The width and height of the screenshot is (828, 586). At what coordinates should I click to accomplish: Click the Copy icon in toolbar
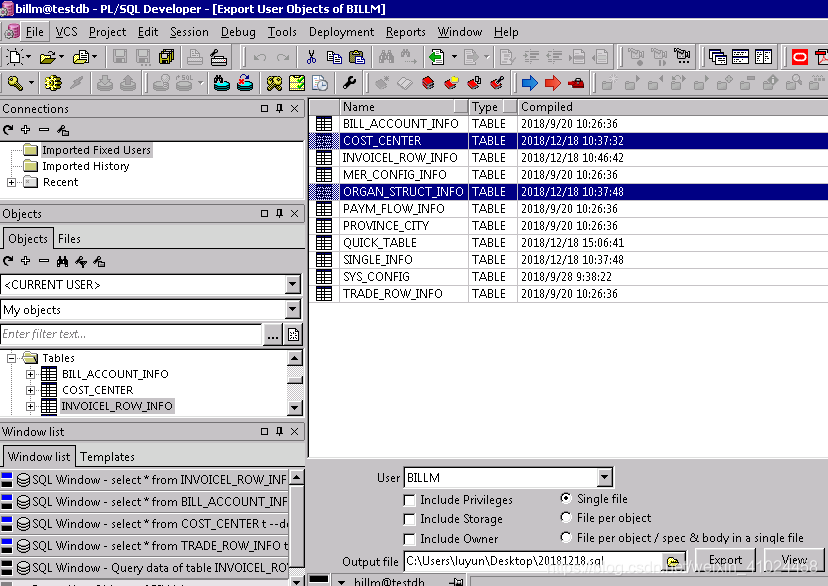pos(334,56)
